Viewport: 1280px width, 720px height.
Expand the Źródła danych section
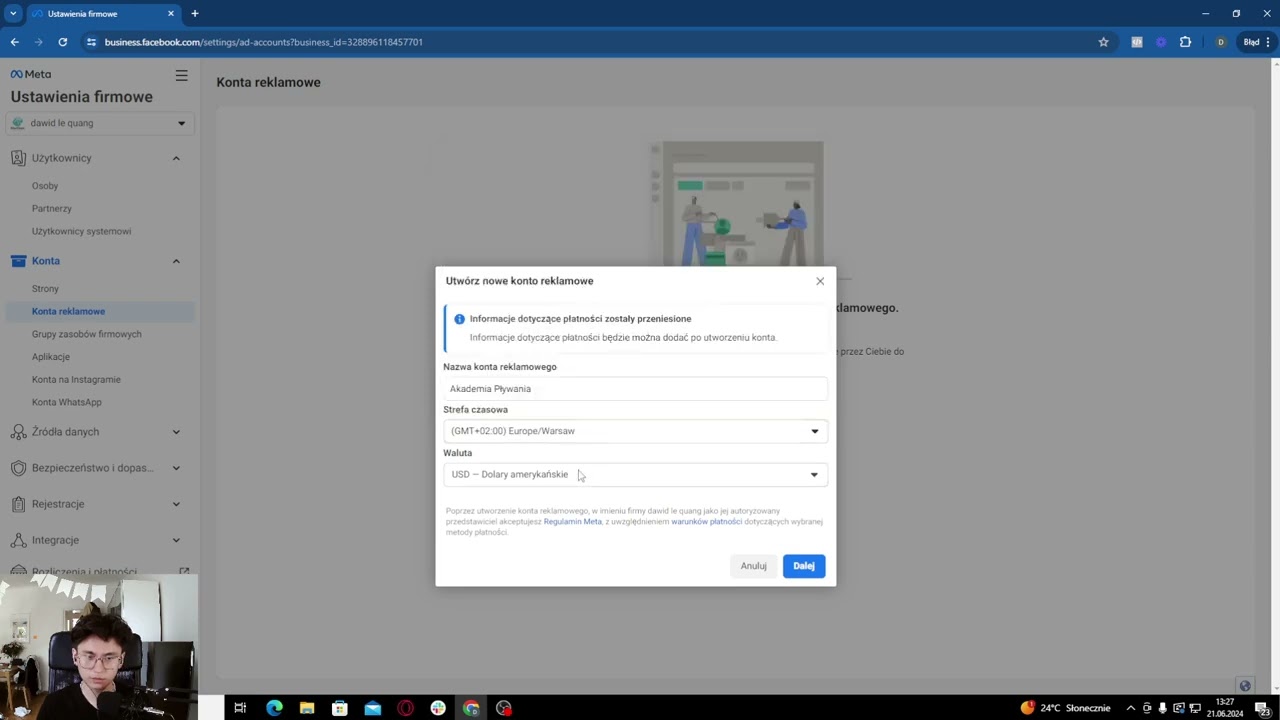pyautogui.click(x=176, y=432)
